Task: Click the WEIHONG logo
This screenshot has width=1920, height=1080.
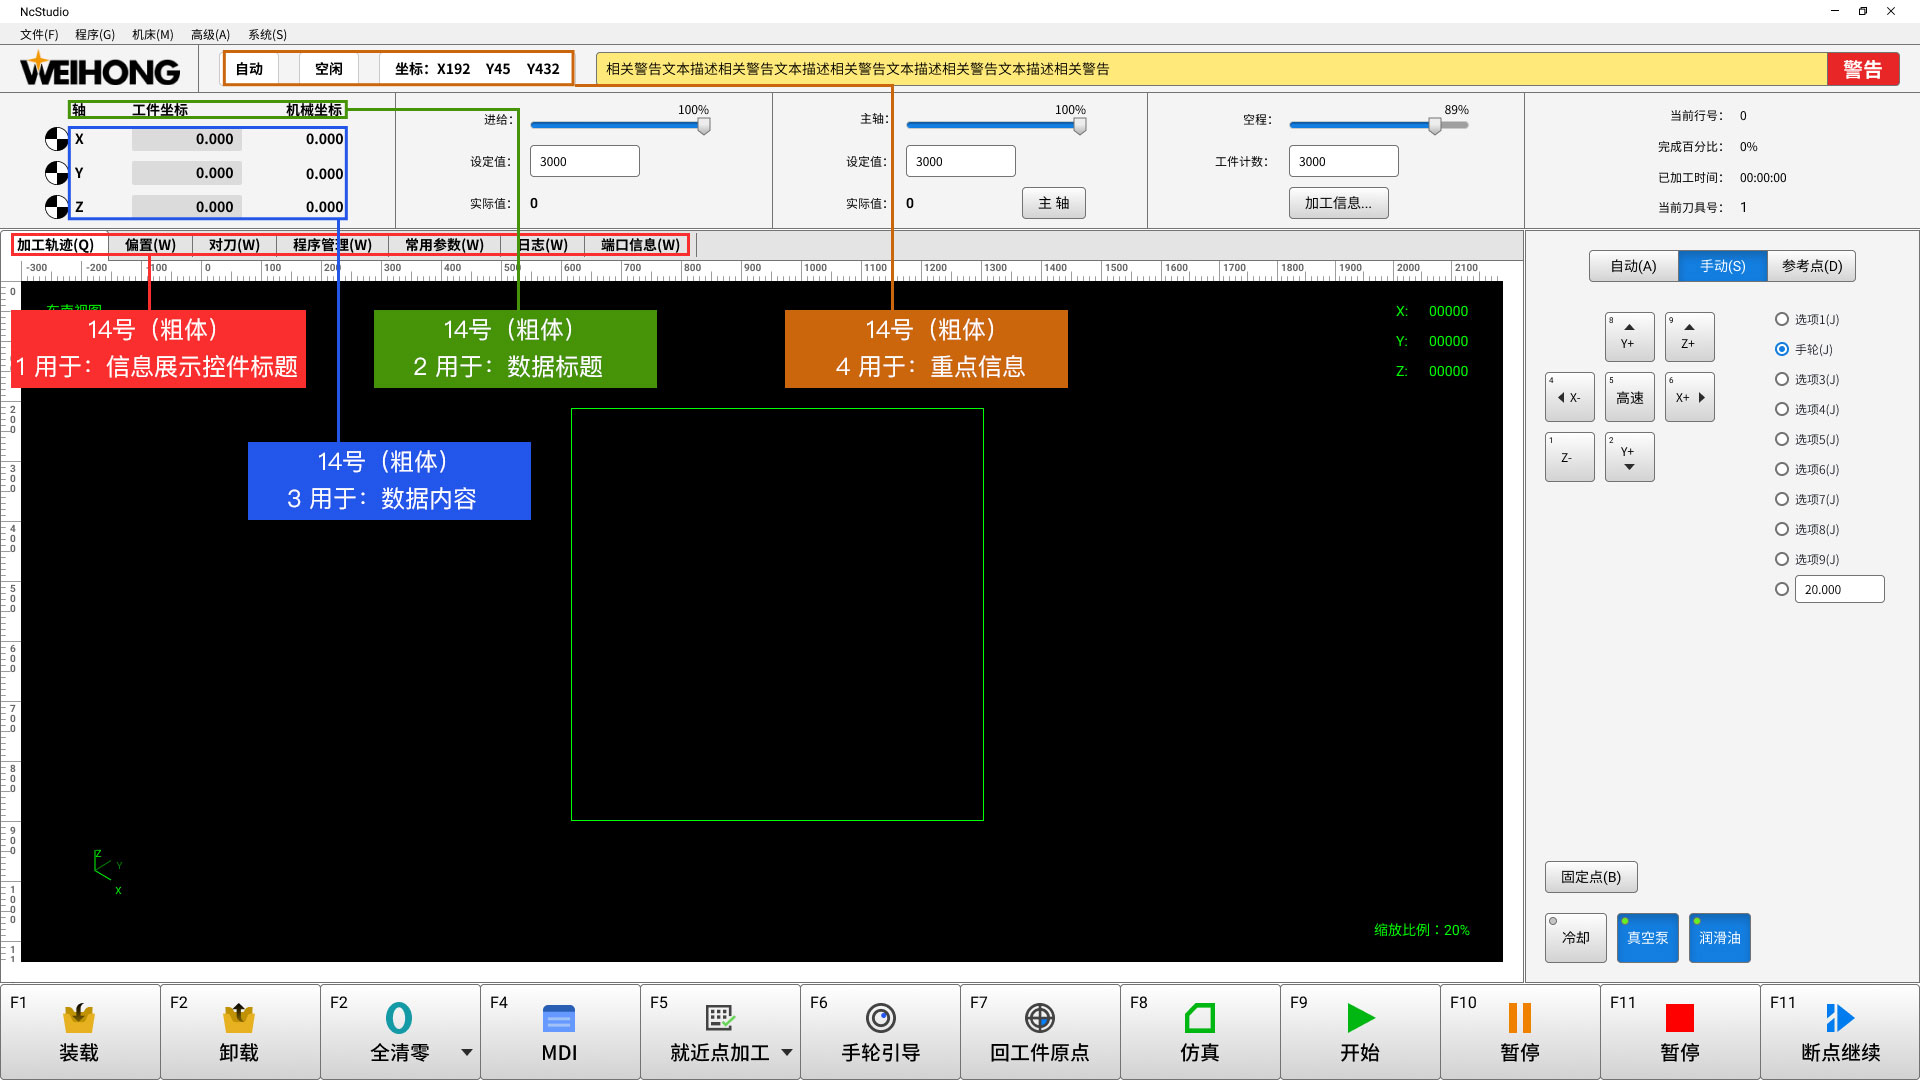Action: (x=100, y=70)
